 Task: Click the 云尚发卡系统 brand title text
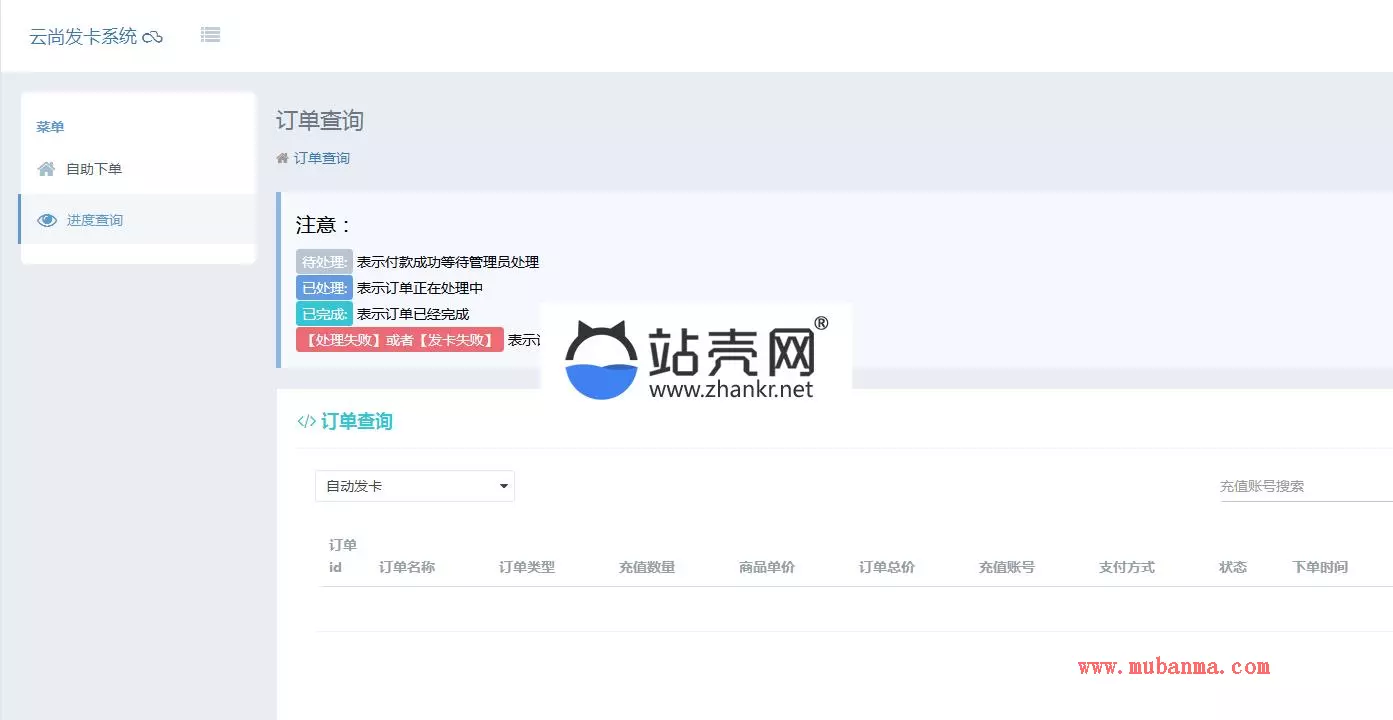coord(83,37)
